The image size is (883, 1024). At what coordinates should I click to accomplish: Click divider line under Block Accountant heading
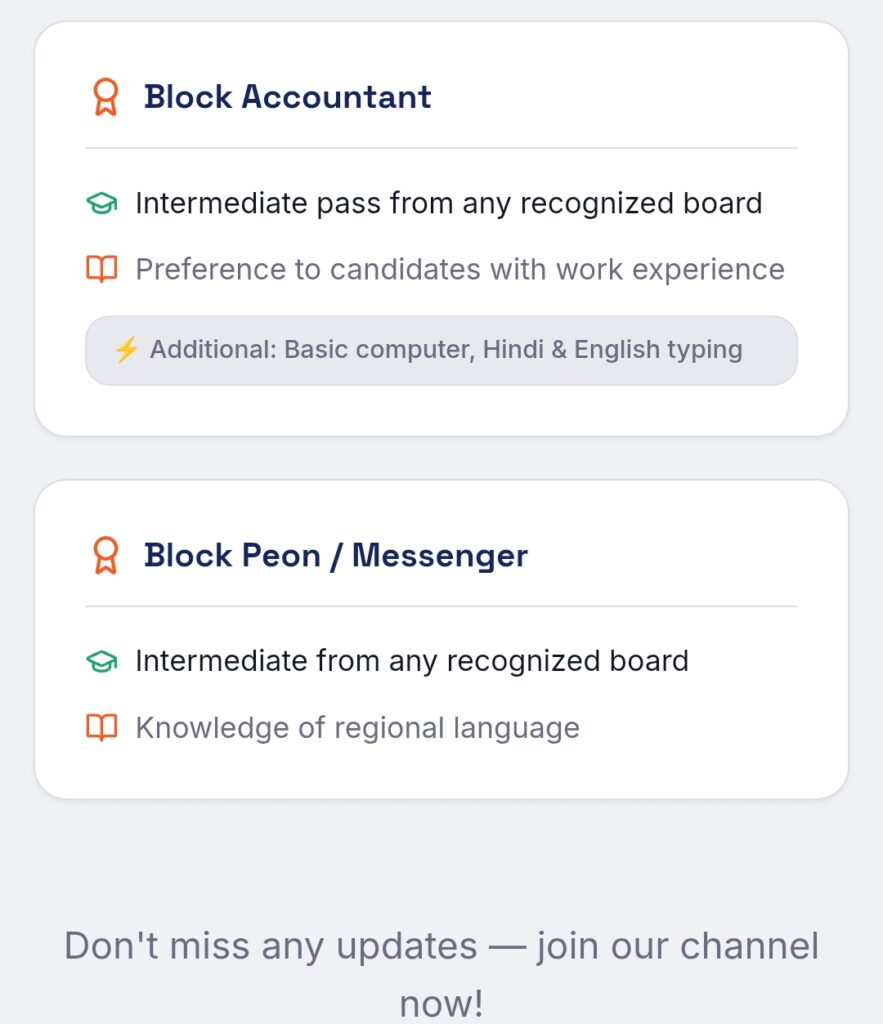click(441, 148)
